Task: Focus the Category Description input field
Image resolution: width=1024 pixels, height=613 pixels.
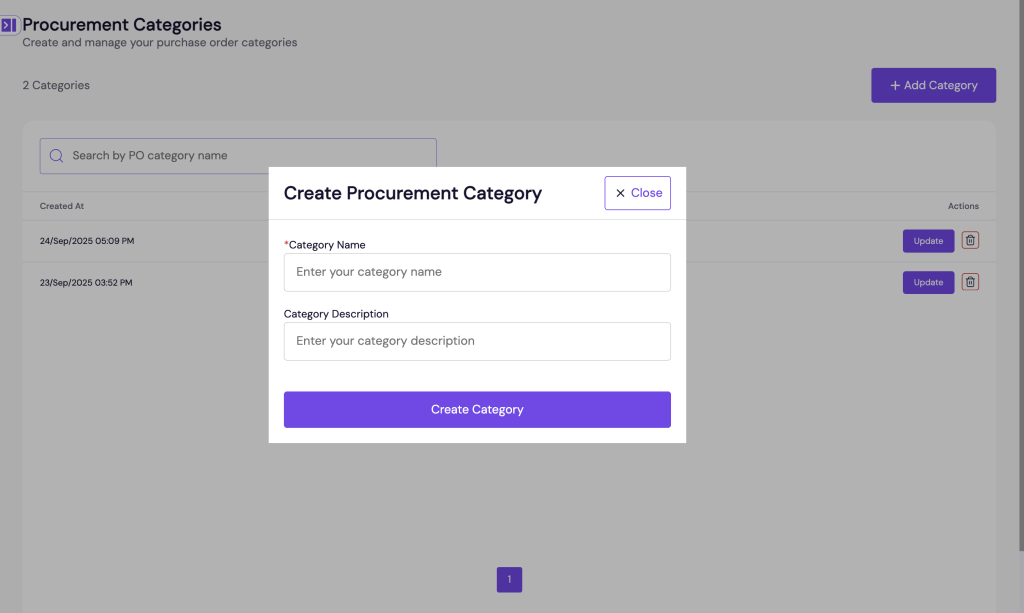Action: click(x=477, y=341)
